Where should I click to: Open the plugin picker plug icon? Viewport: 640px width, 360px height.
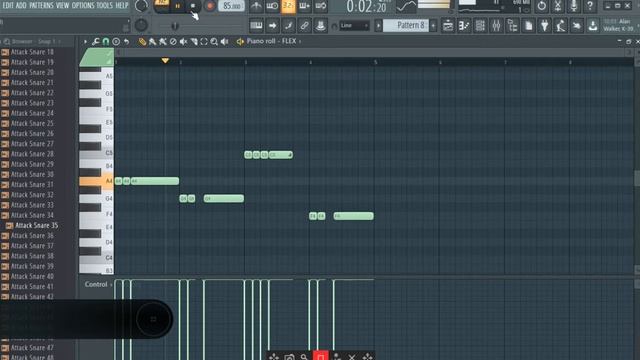pyautogui.click(x=544, y=26)
